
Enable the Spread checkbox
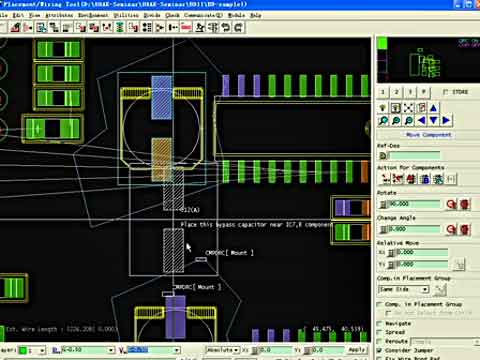coord(379,332)
